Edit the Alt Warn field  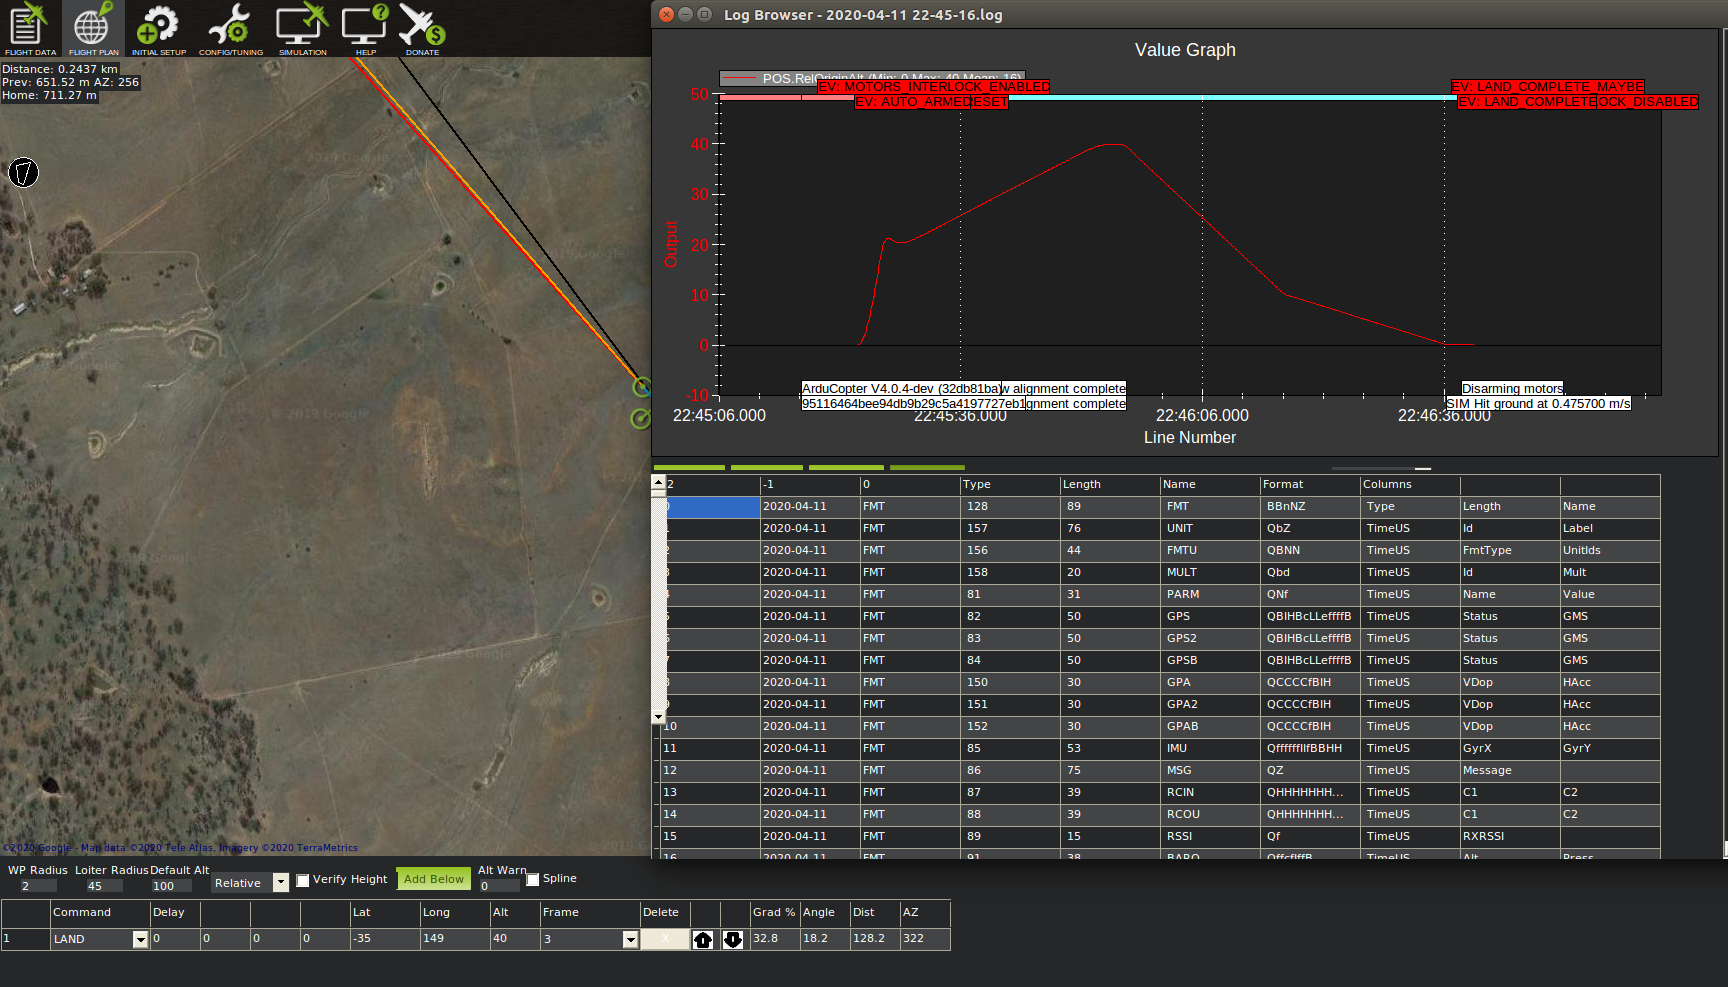(x=499, y=886)
